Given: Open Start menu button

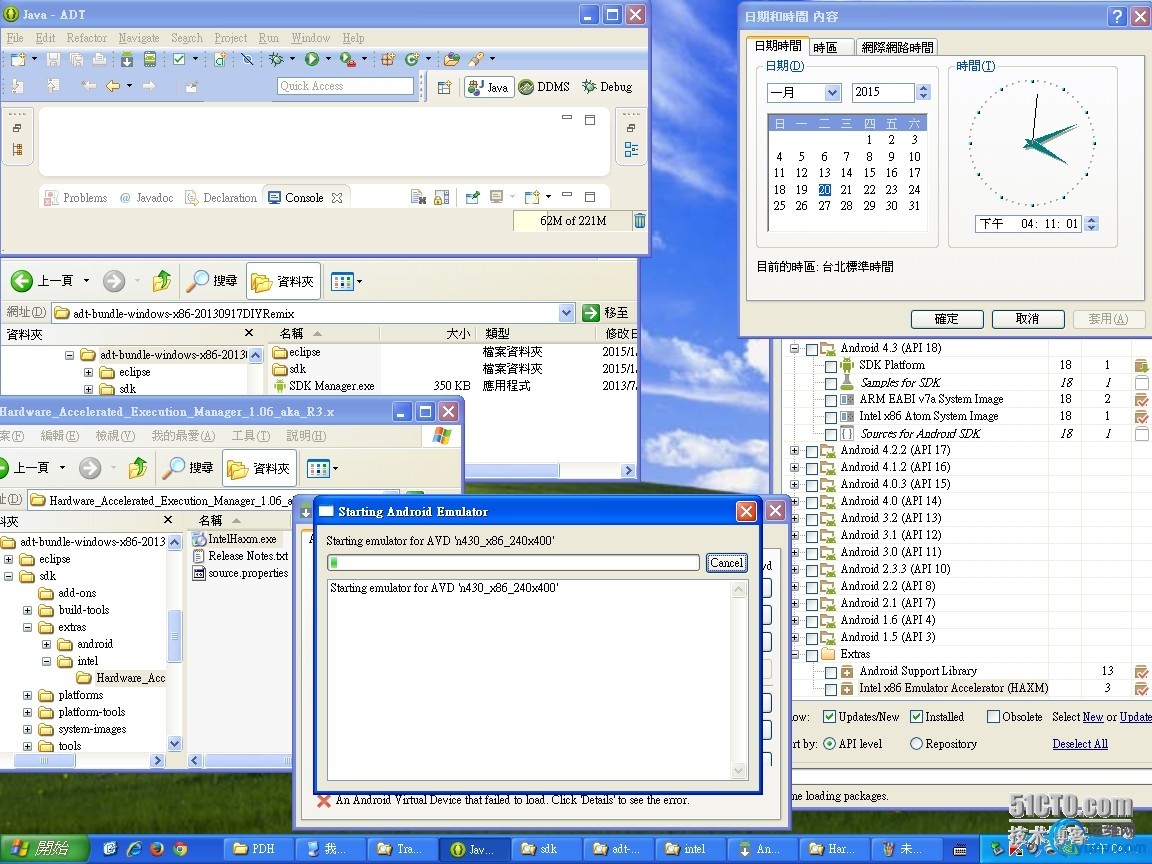Looking at the screenshot, I should click(45, 849).
